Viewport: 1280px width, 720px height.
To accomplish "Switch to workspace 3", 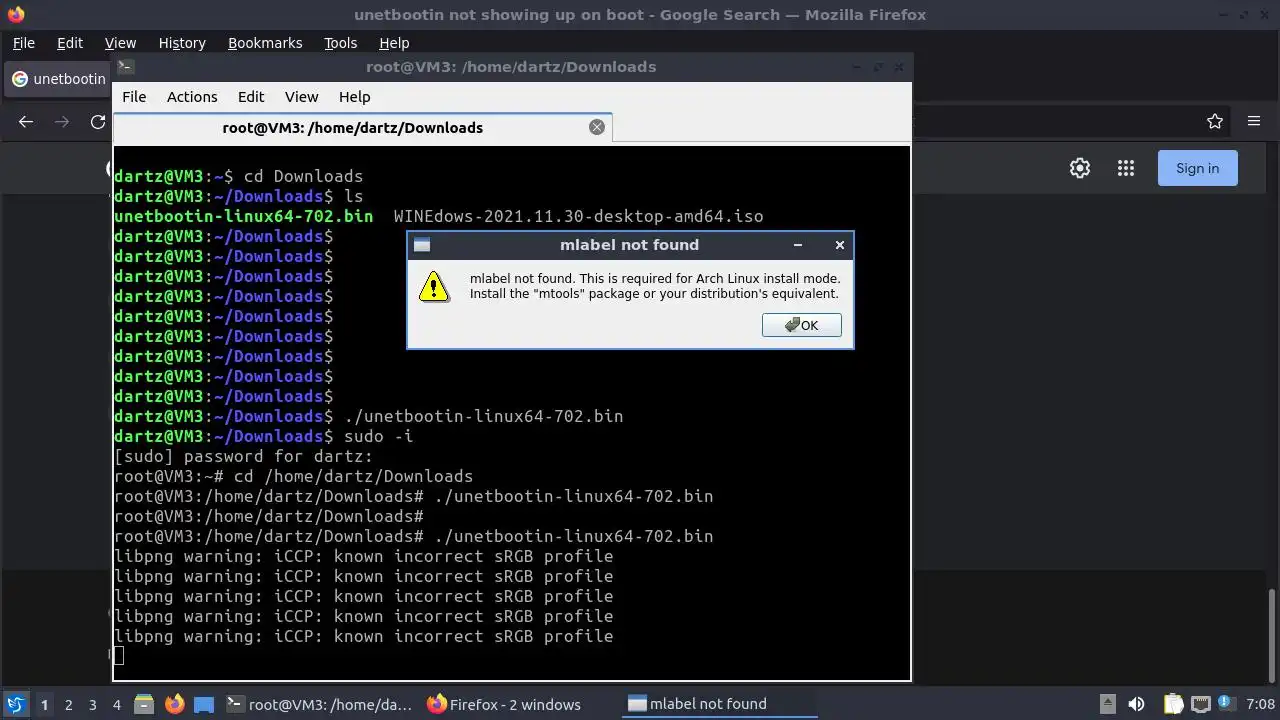I will pyautogui.click(x=92, y=704).
